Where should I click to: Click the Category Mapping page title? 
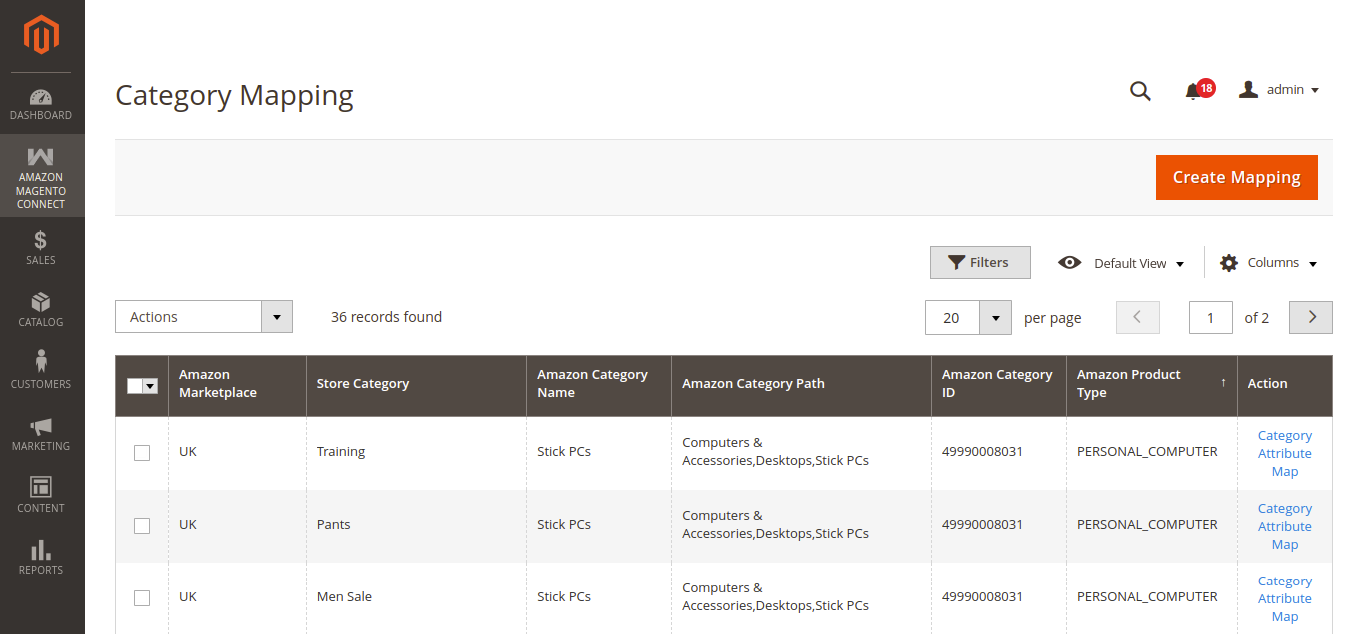click(x=235, y=95)
